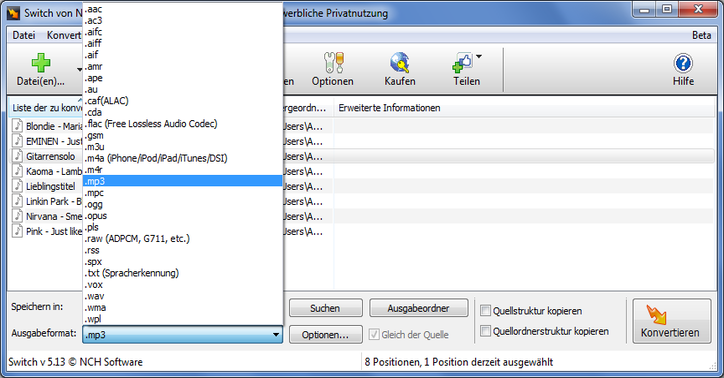Screen dimensions: 724x378
Task: Click music note icon beside Lieblingstitel
Action: (18, 186)
